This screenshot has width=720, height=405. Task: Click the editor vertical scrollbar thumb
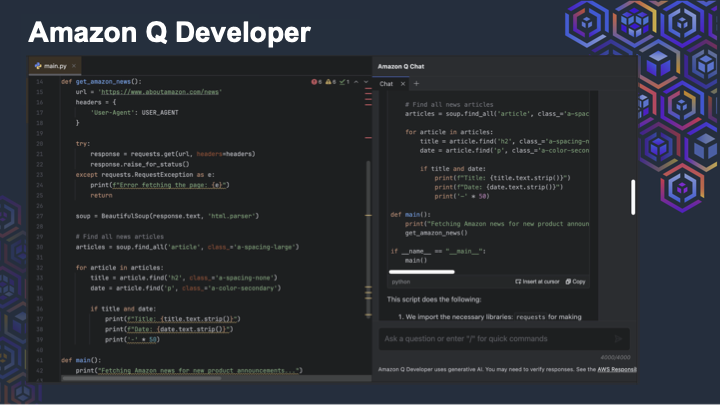[x=368, y=239]
